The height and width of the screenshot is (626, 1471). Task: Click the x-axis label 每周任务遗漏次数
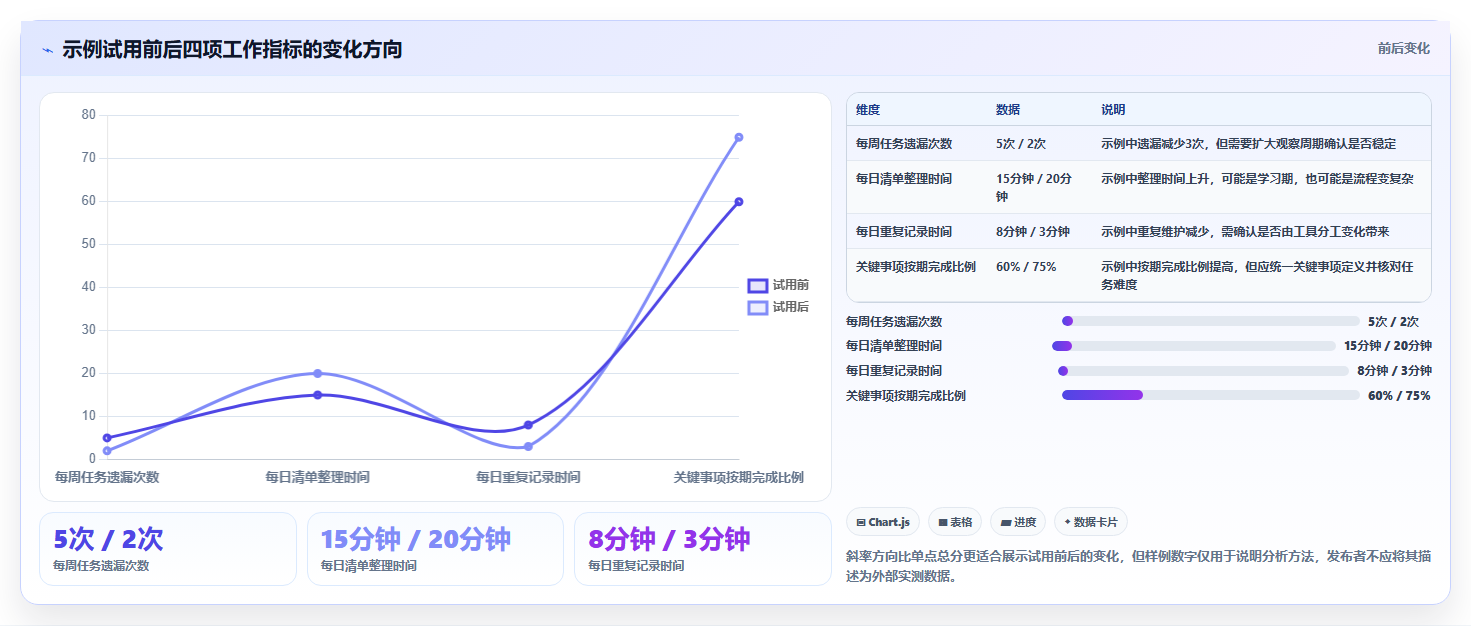pyautogui.click(x=107, y=477)
